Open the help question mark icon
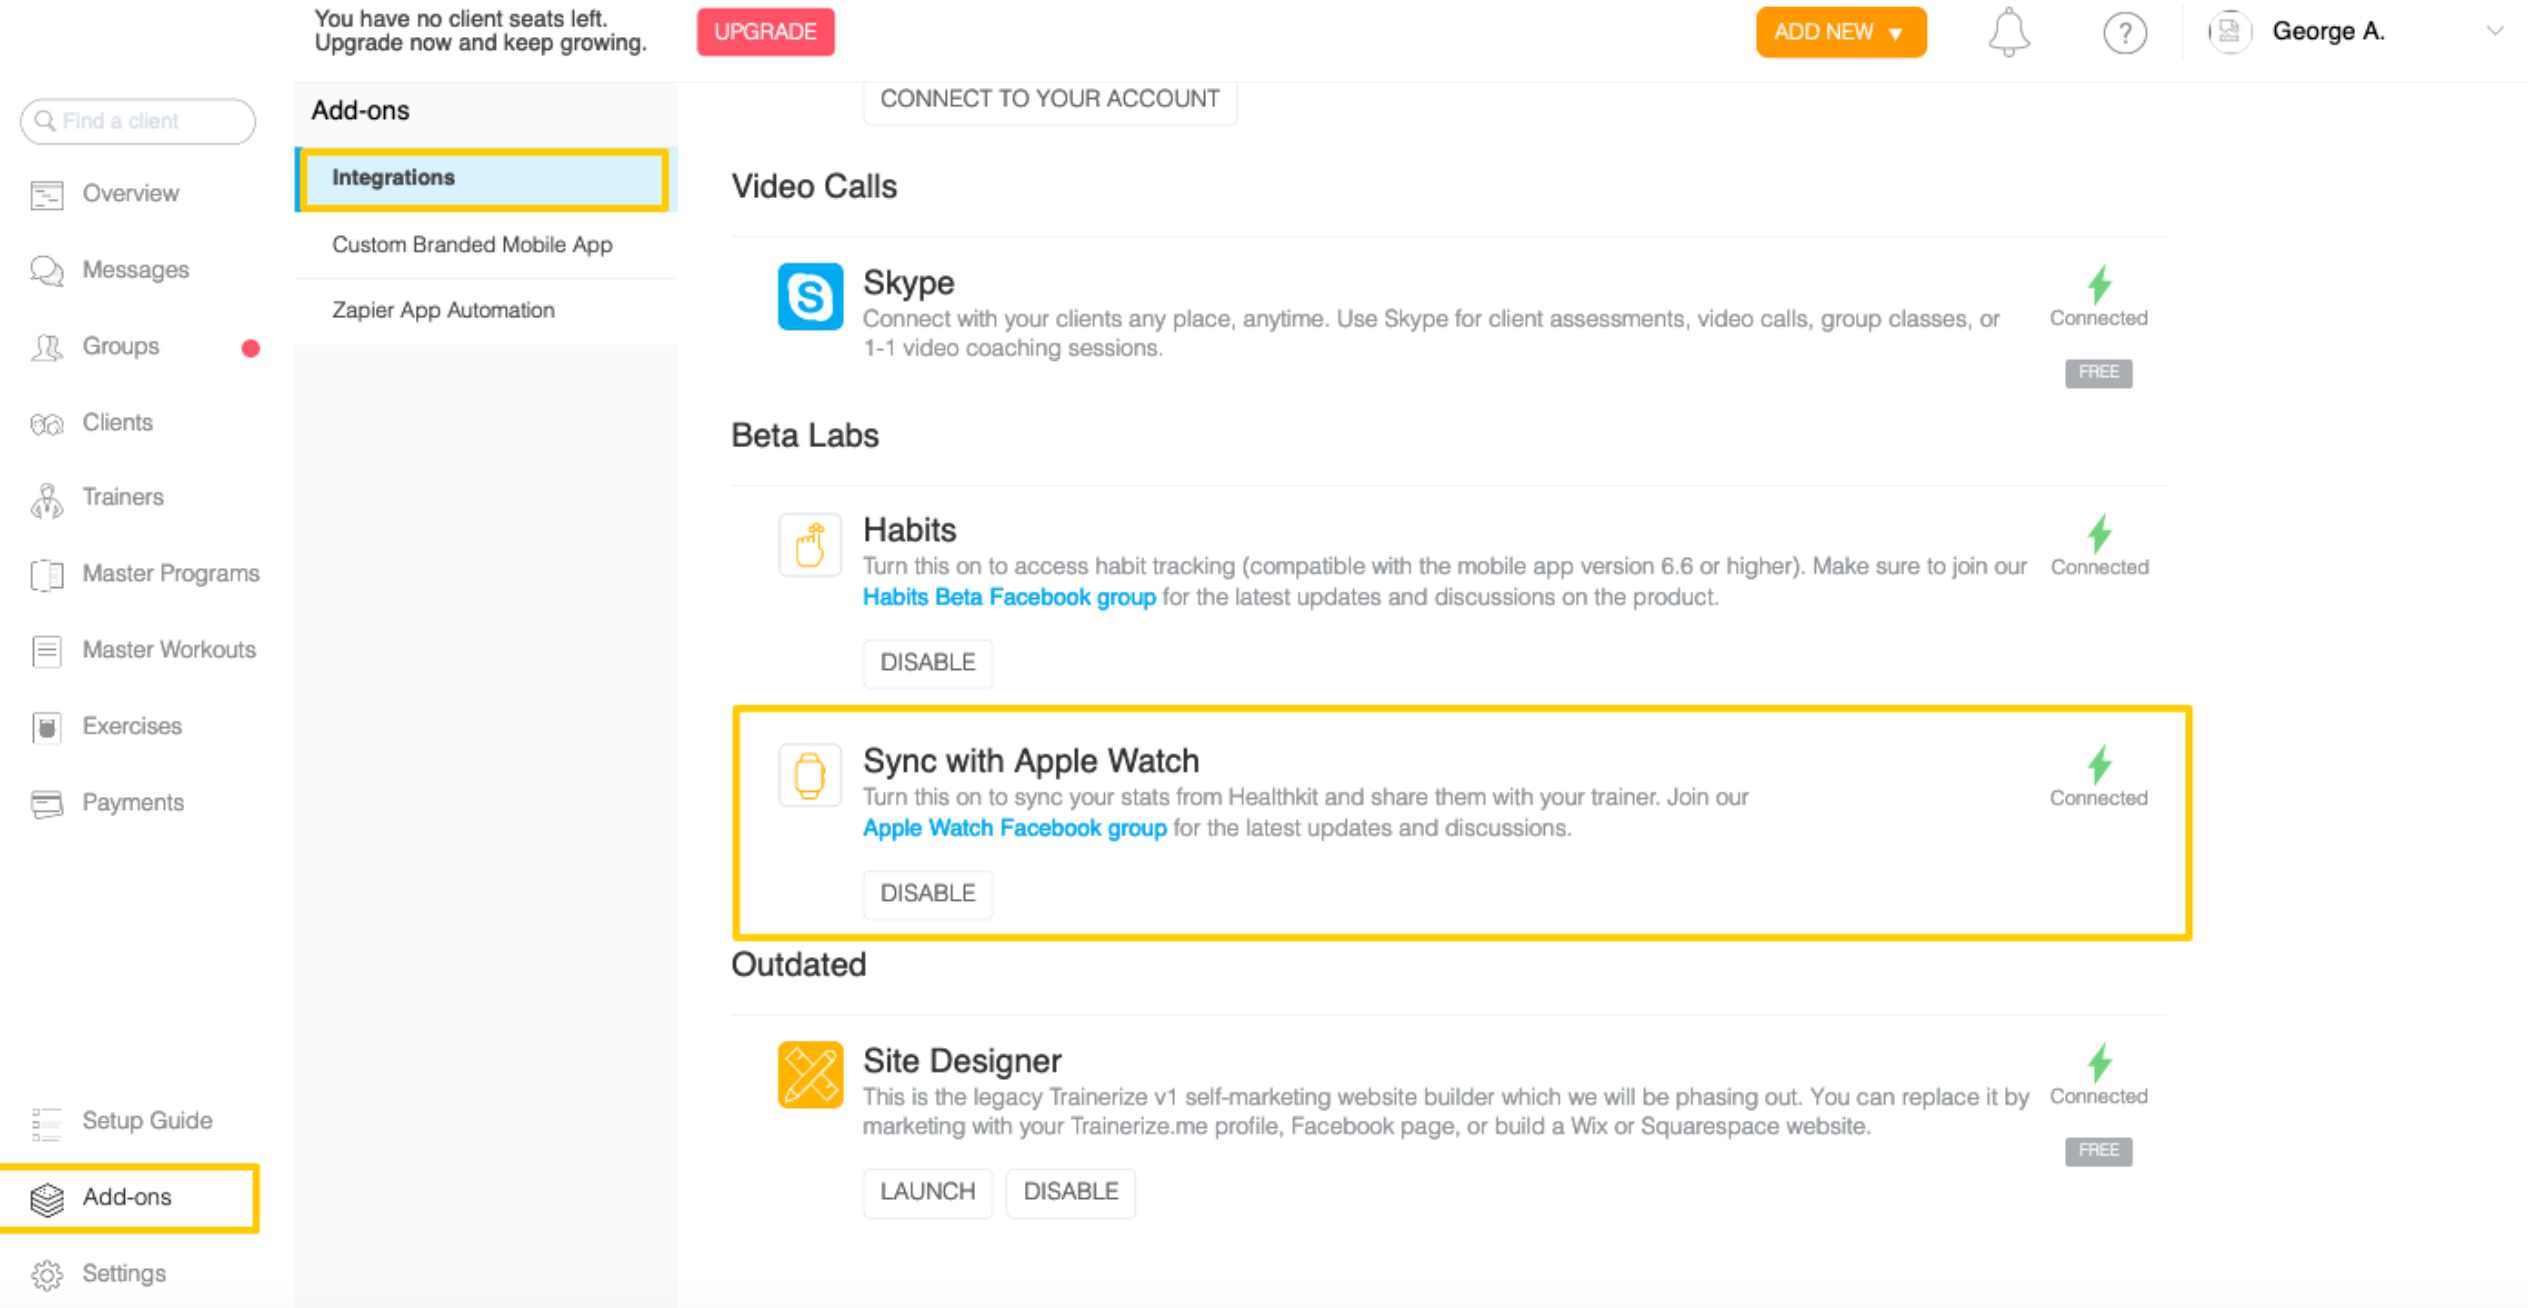This screenshot has height=1308, width=2528. click(x=2124, y=32)
